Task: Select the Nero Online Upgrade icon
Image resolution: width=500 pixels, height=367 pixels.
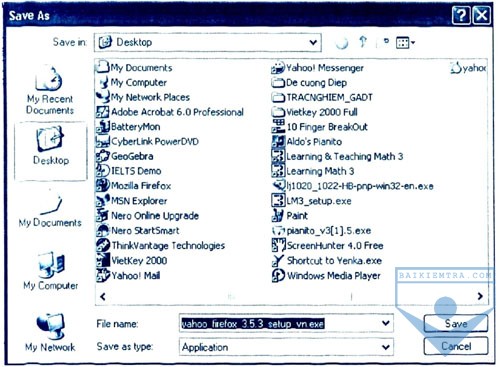Action: pyautogui.click(x=103, y=215)
